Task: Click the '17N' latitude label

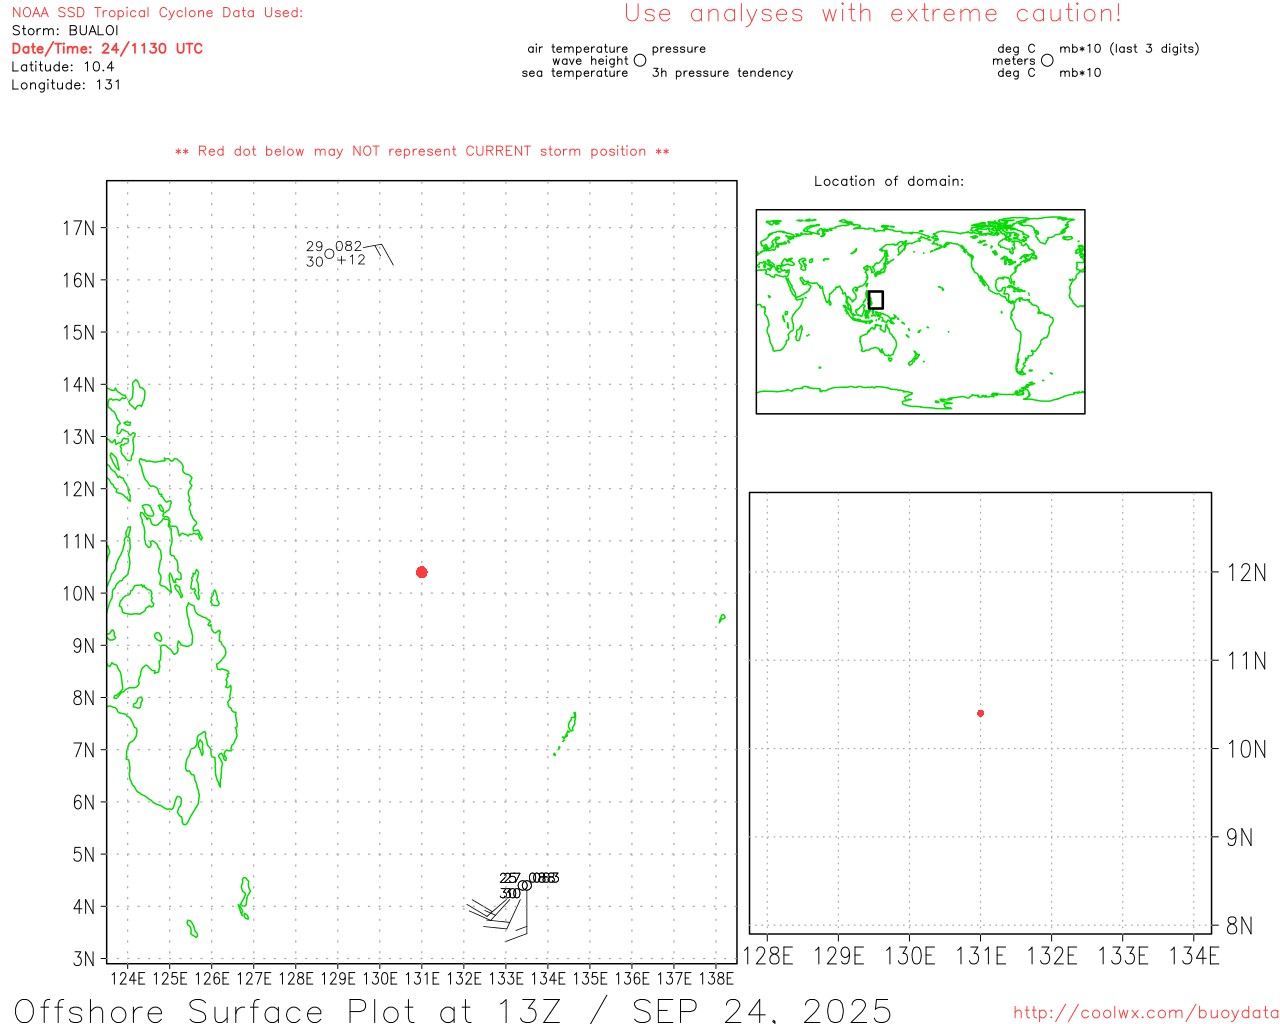Action: (78, 228)
